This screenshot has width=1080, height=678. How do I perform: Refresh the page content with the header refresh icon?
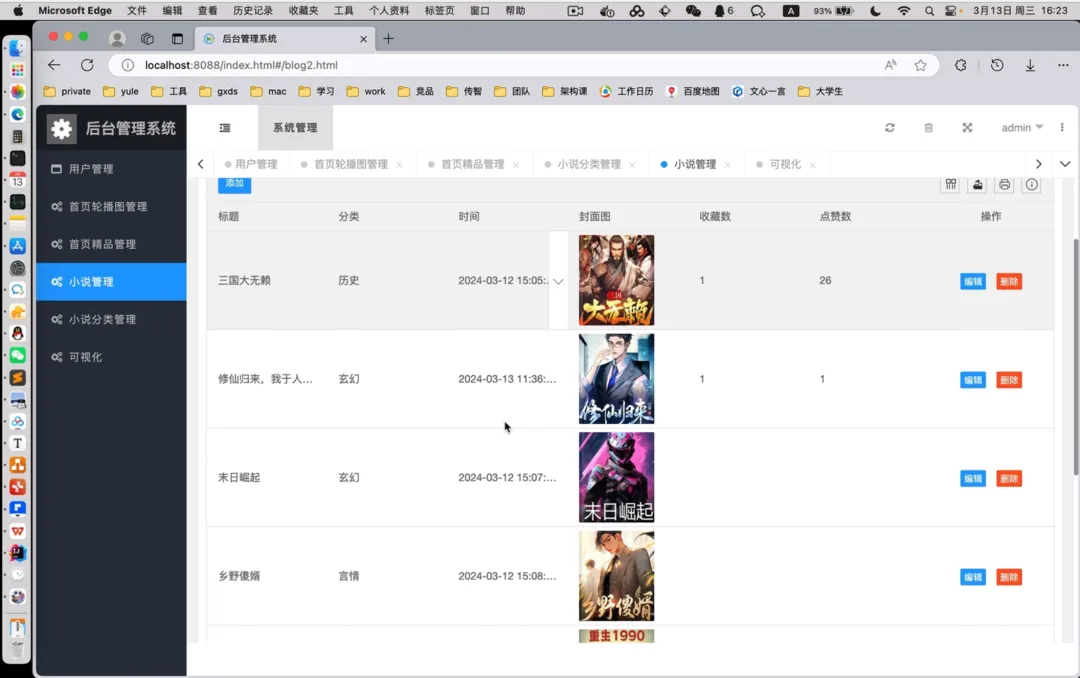[890, 127]
